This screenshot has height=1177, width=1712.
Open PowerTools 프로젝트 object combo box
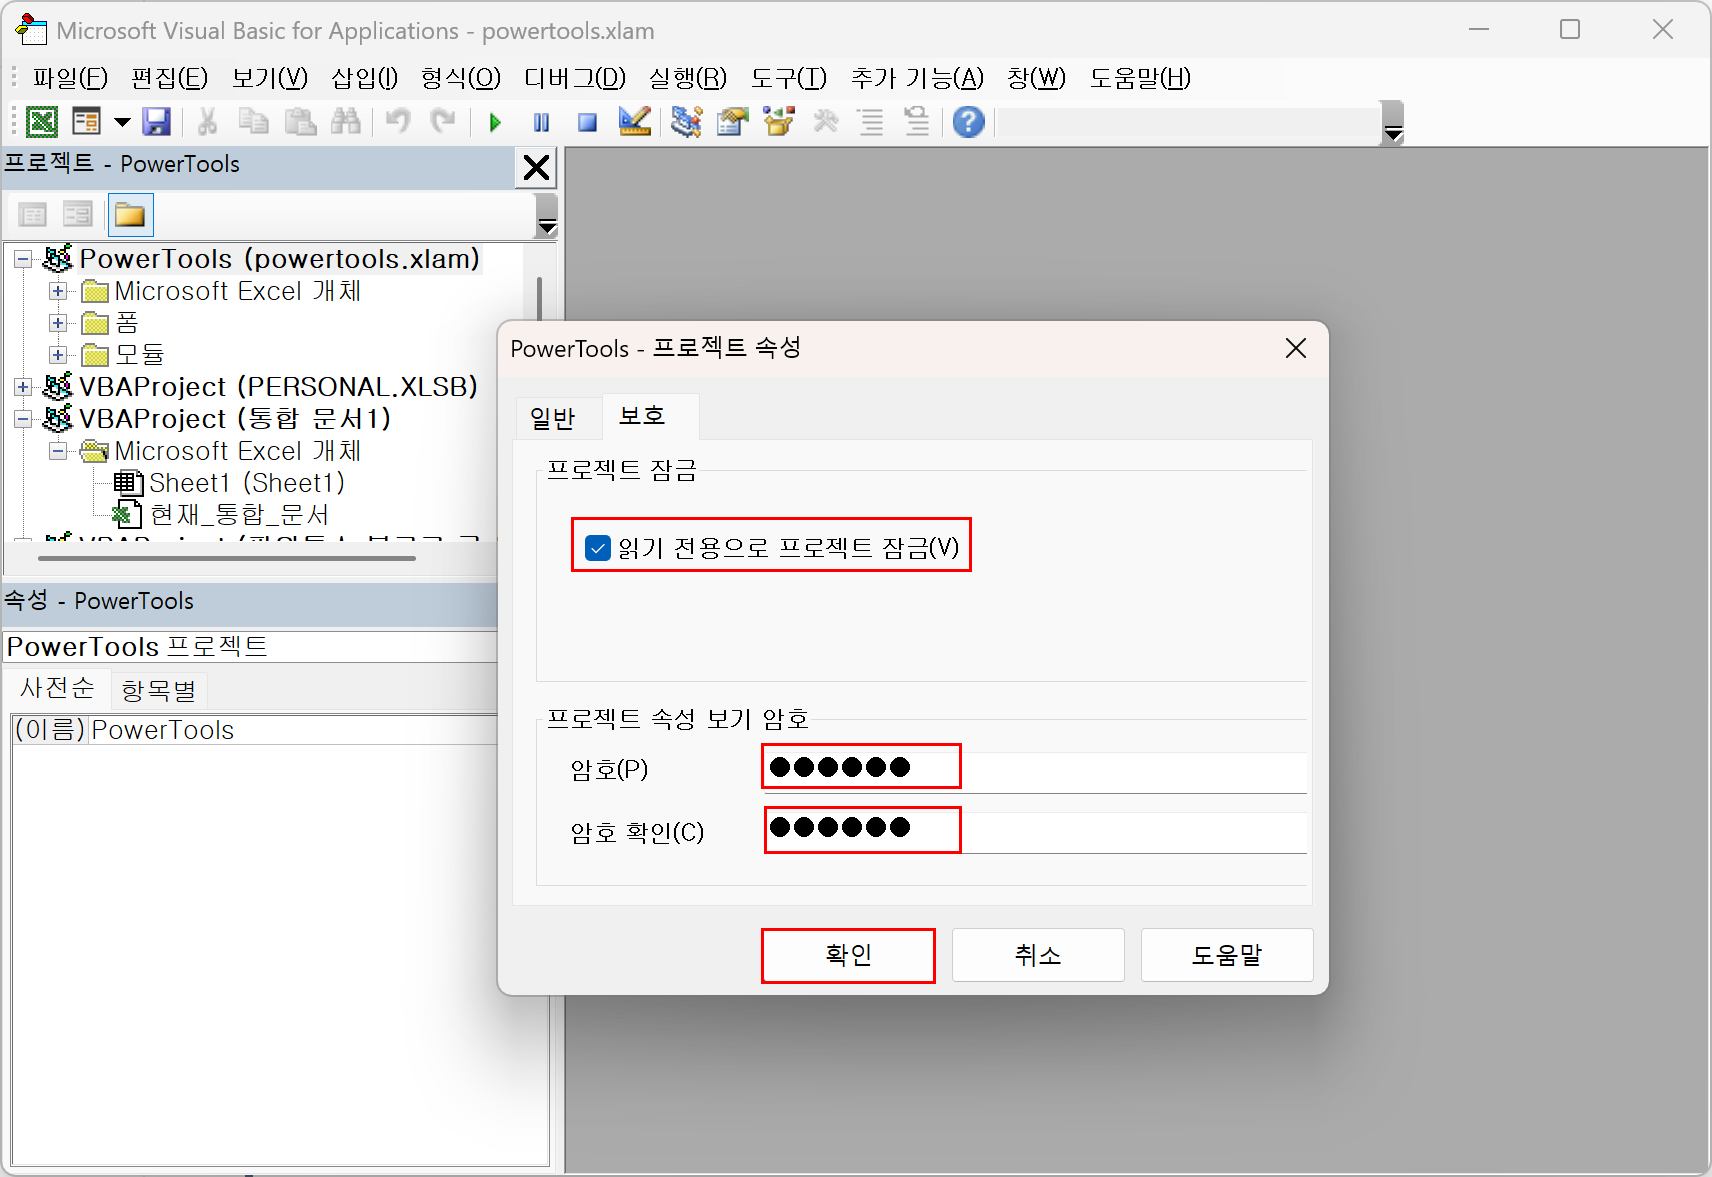(250, 647)
